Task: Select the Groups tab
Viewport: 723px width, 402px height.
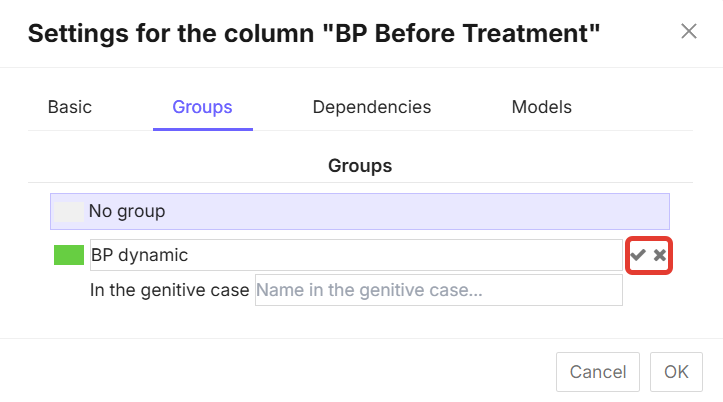Action: pyautogui.click(x=202, y=107)
